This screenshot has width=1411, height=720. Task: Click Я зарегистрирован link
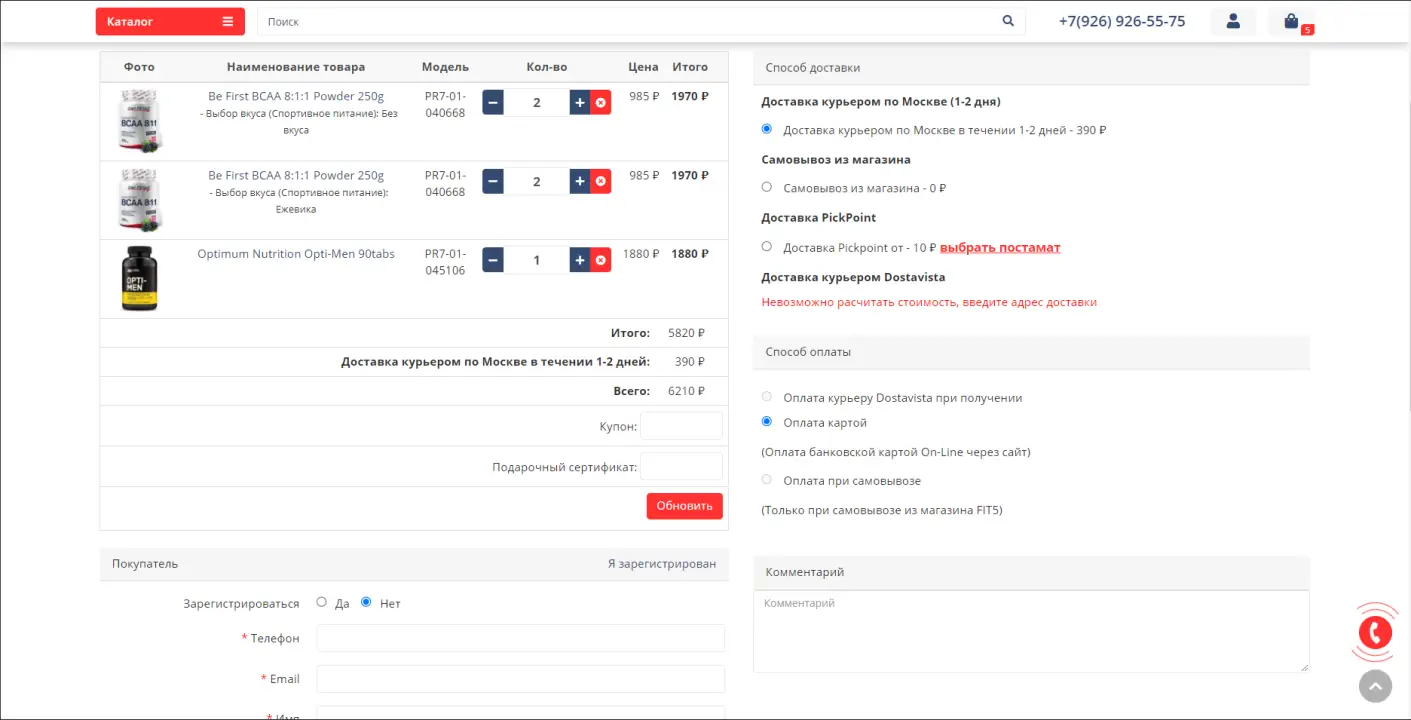click(x=661, y=564)
